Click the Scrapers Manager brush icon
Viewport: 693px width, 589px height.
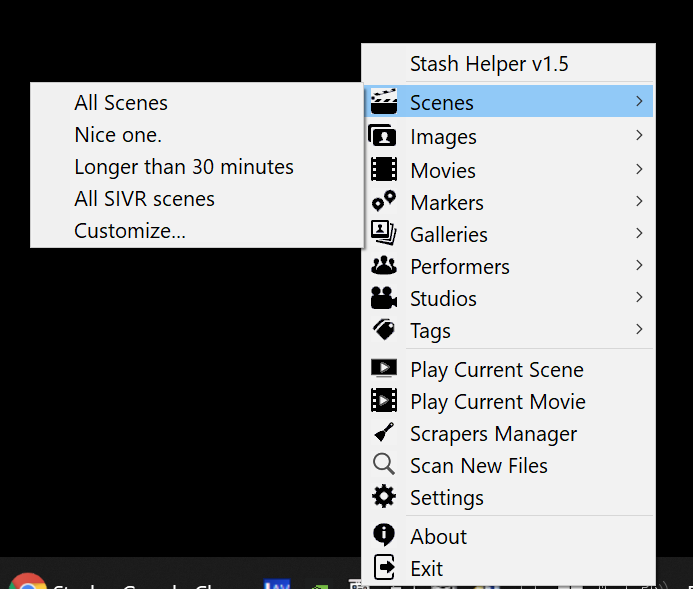[384, 433]
